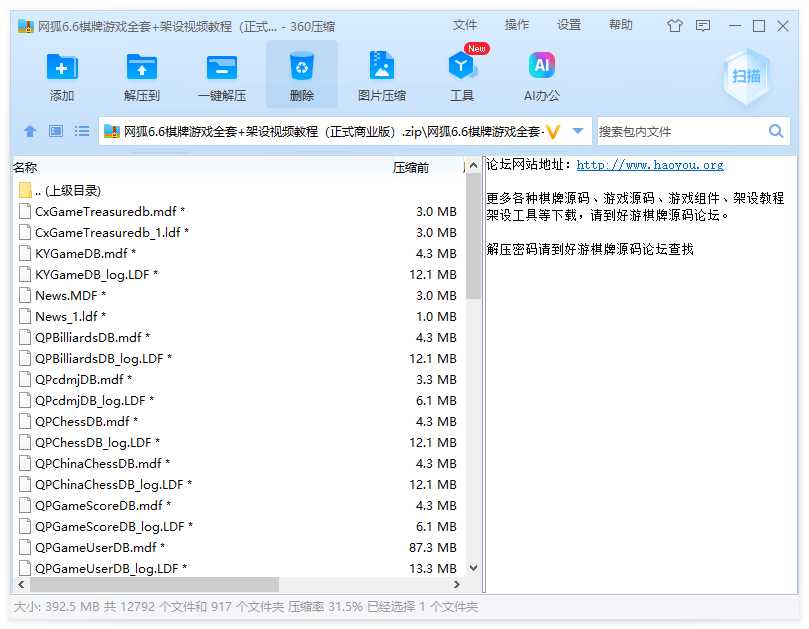Open the 工具 (Tools) icon
Image resolution: width=809 pixels, height=629 pixels.
pyautogui.click(x=461, y=66)
